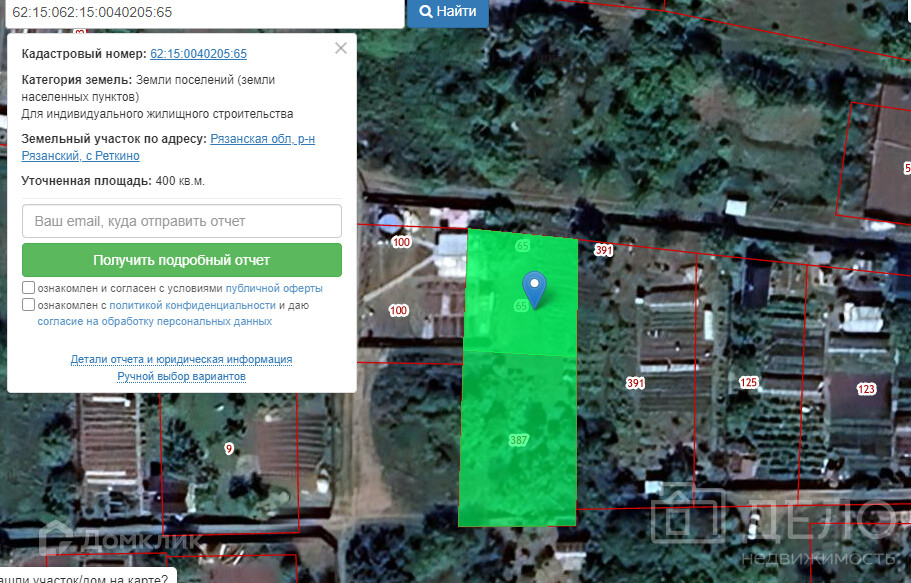The height and width of the screenshot is (583, 911).
Task: Check the privacy policy consent checkbox
Action: pyautogui.click(x=28, y=305)
